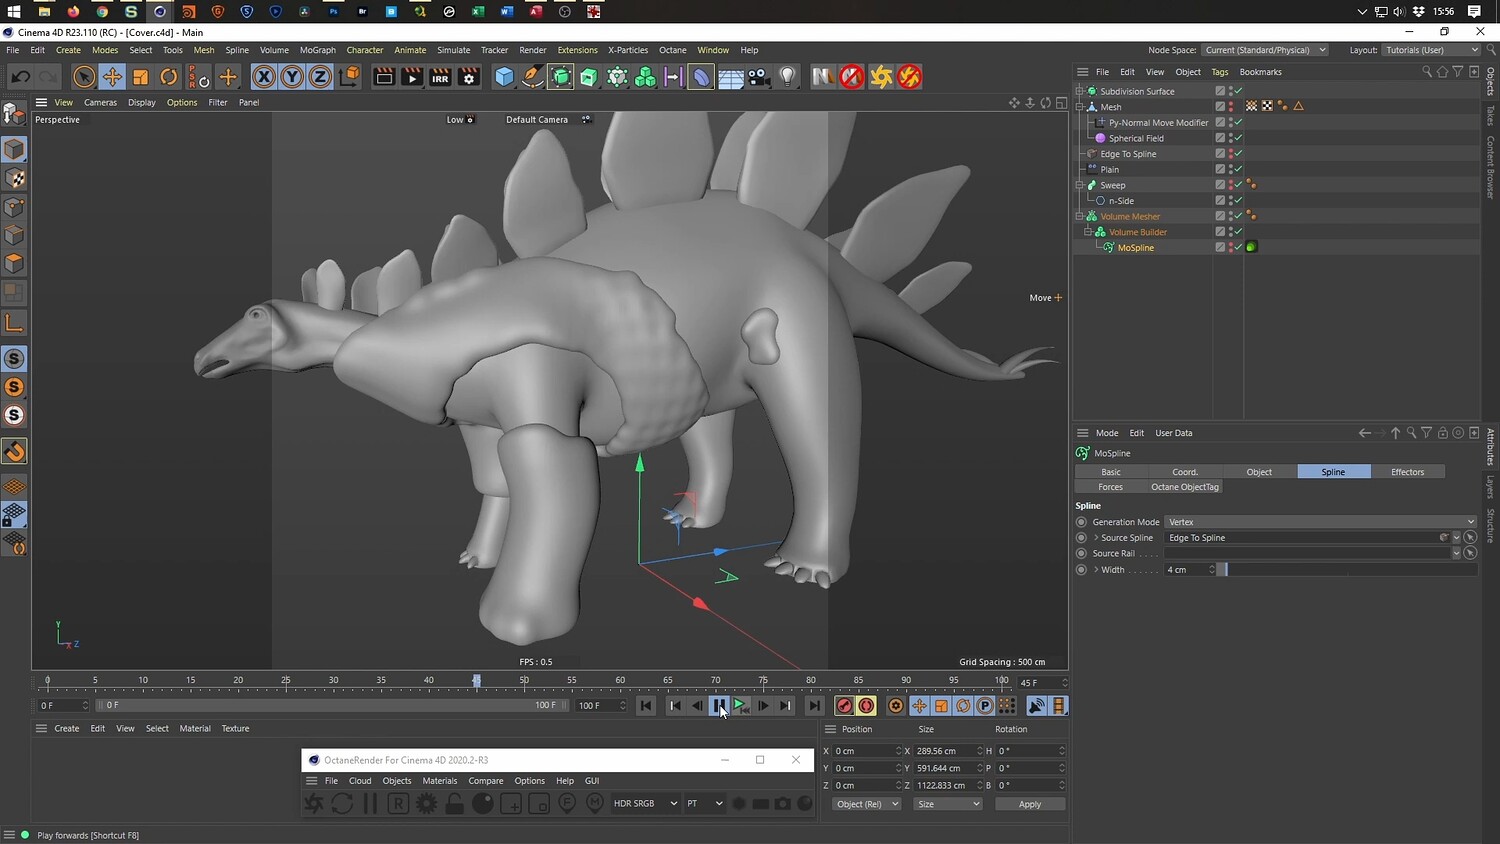The image size is (1500, 844).
Task: Open Edit Render Settings icon
Action: coord(468,77)
